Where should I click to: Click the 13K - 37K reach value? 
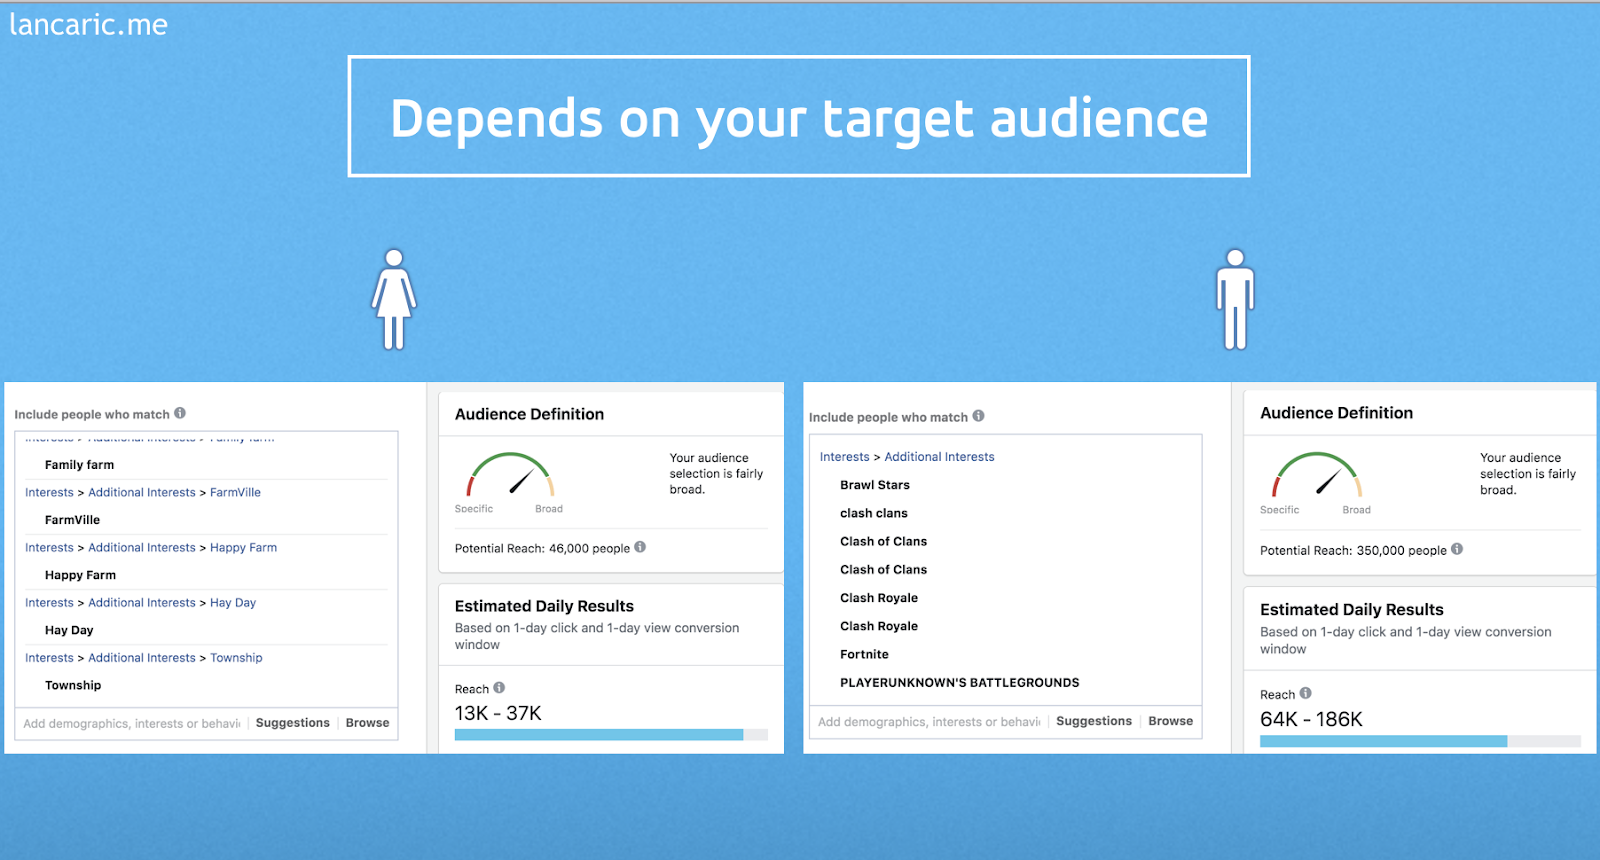[498, 713]
